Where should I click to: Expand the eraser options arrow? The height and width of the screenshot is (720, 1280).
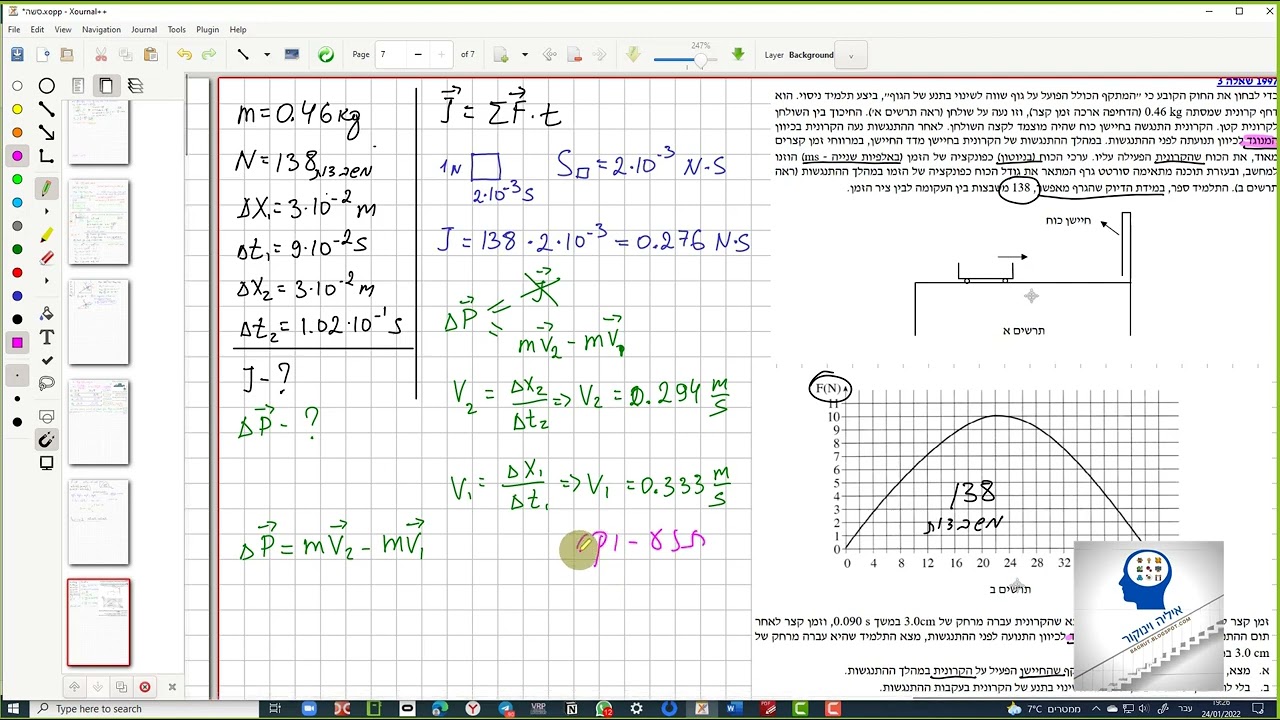click(46, 282)
